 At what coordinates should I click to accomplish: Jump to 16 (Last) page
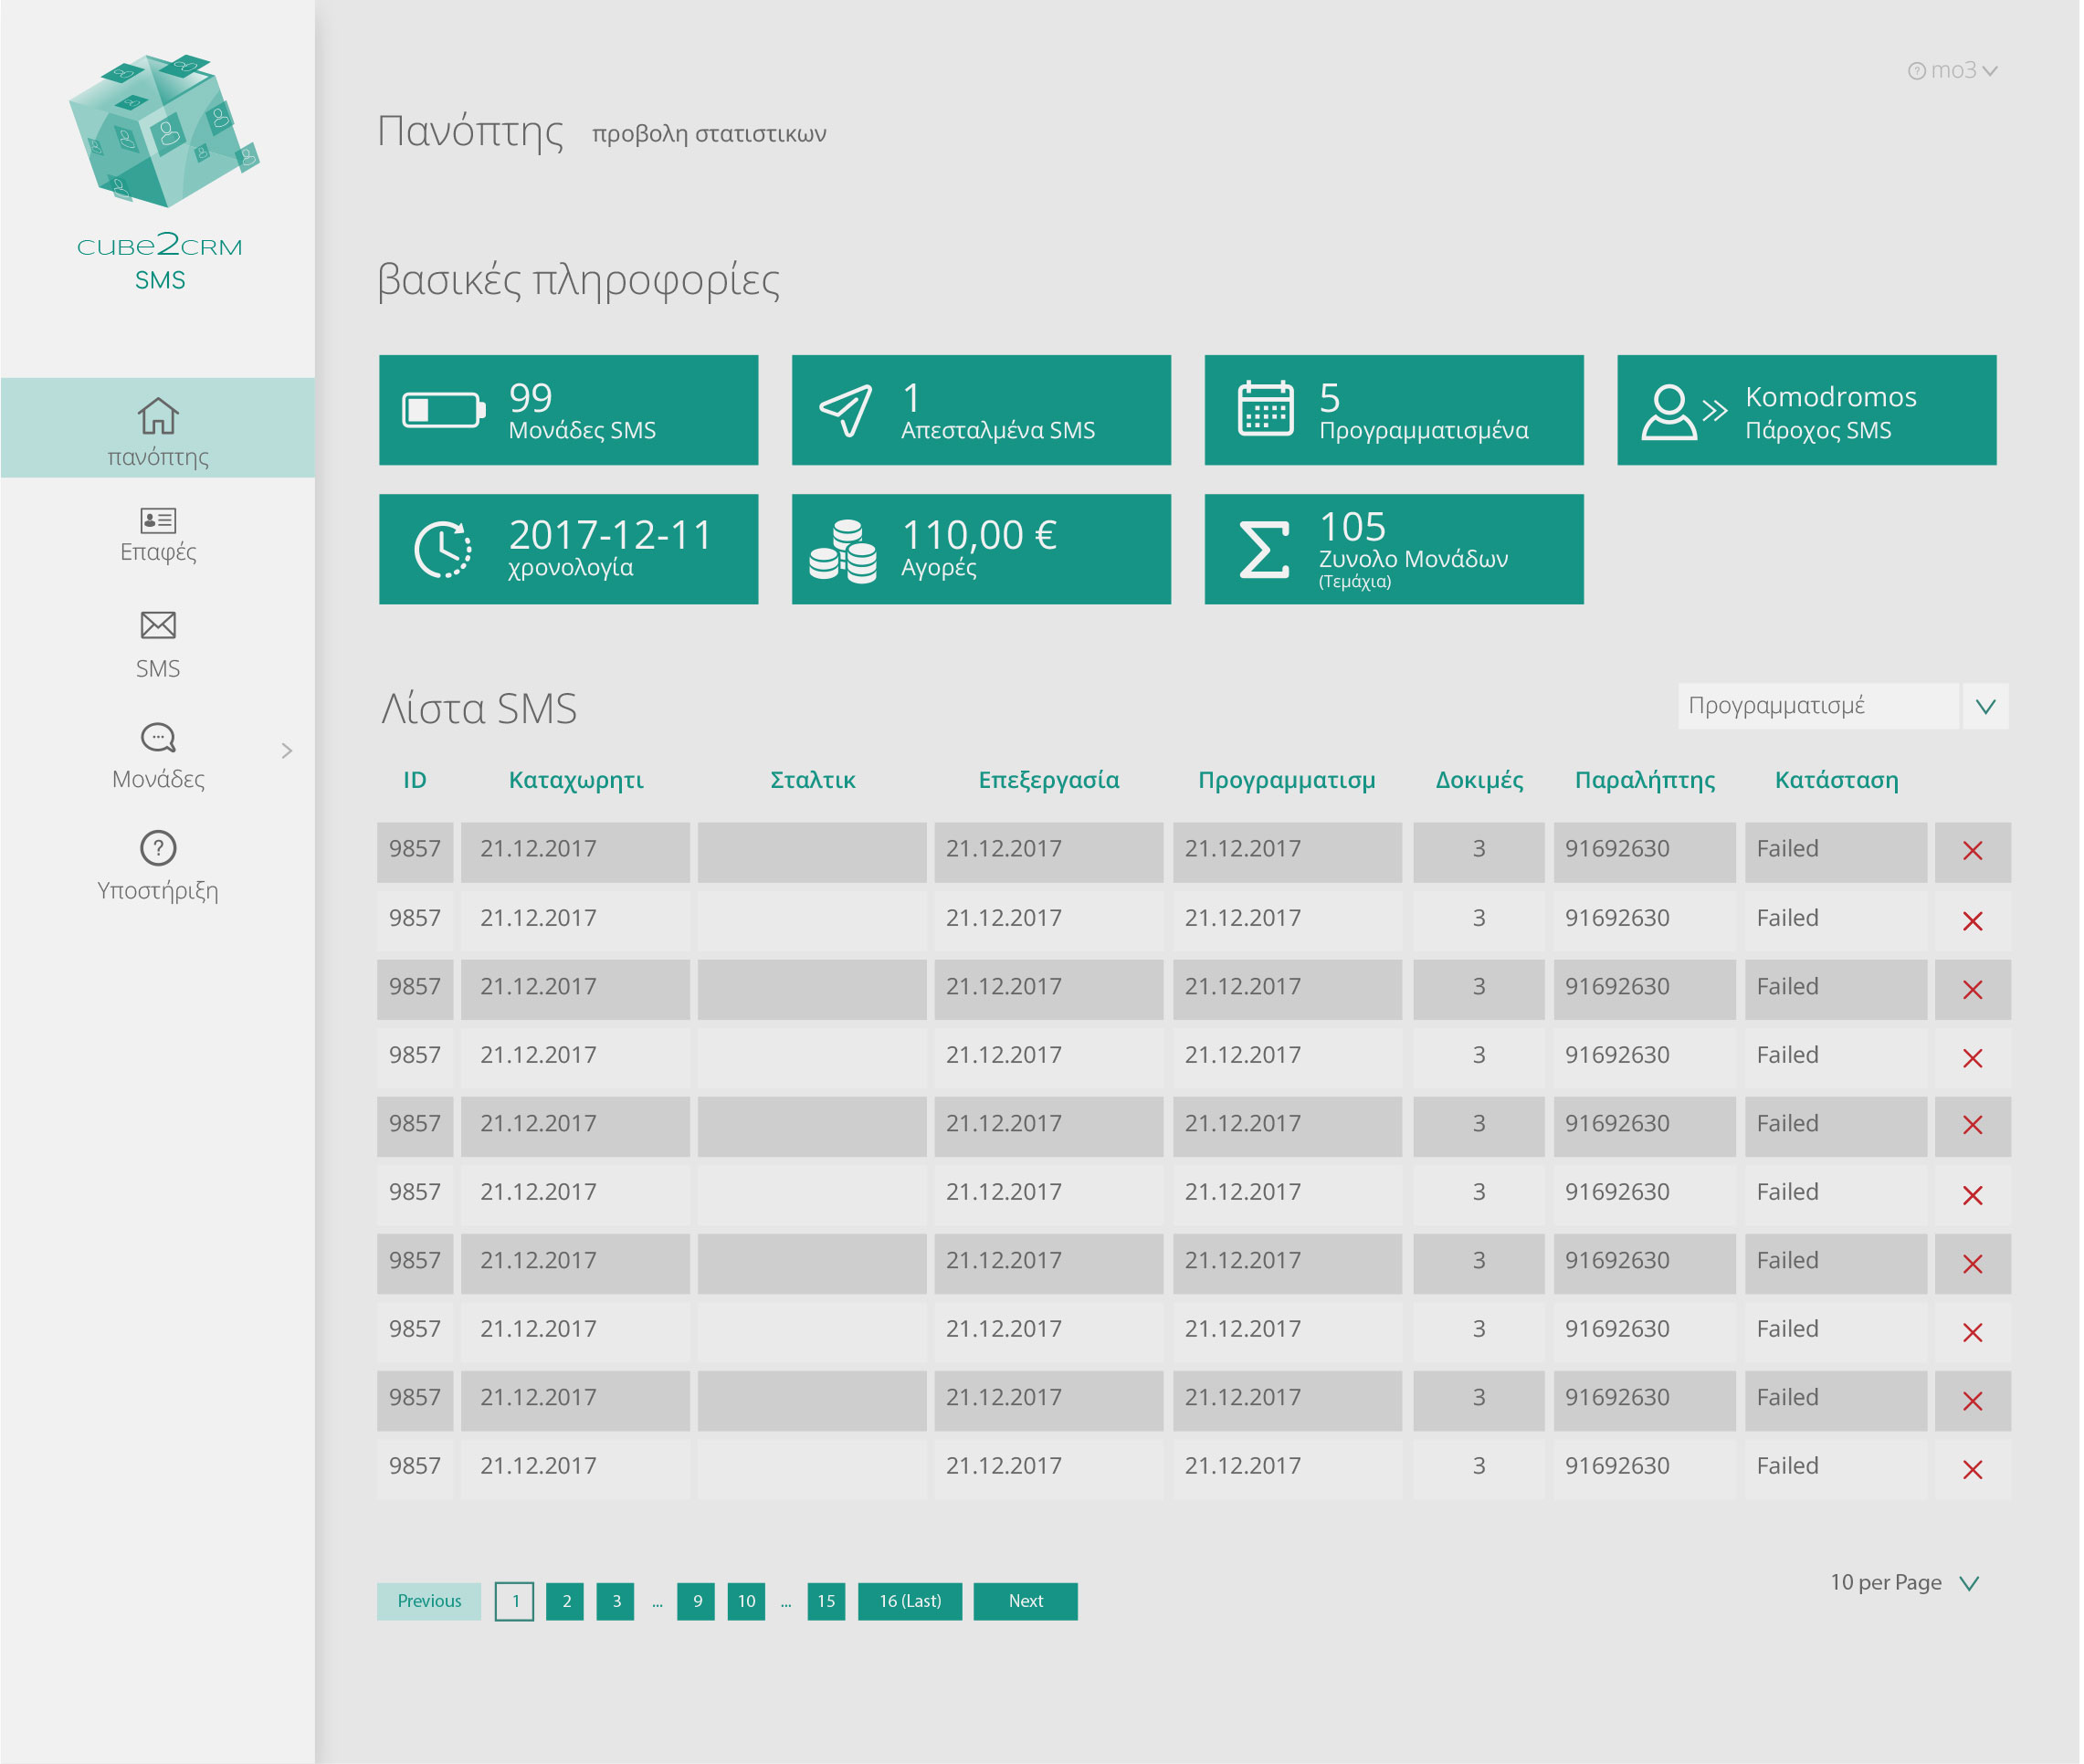pyautogui.click(x=910, y=1602)
